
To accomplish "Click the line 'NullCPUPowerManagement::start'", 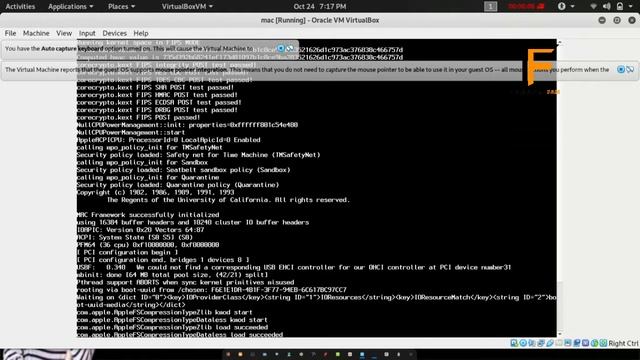I will pyautogui.click(x=131, y=133).
